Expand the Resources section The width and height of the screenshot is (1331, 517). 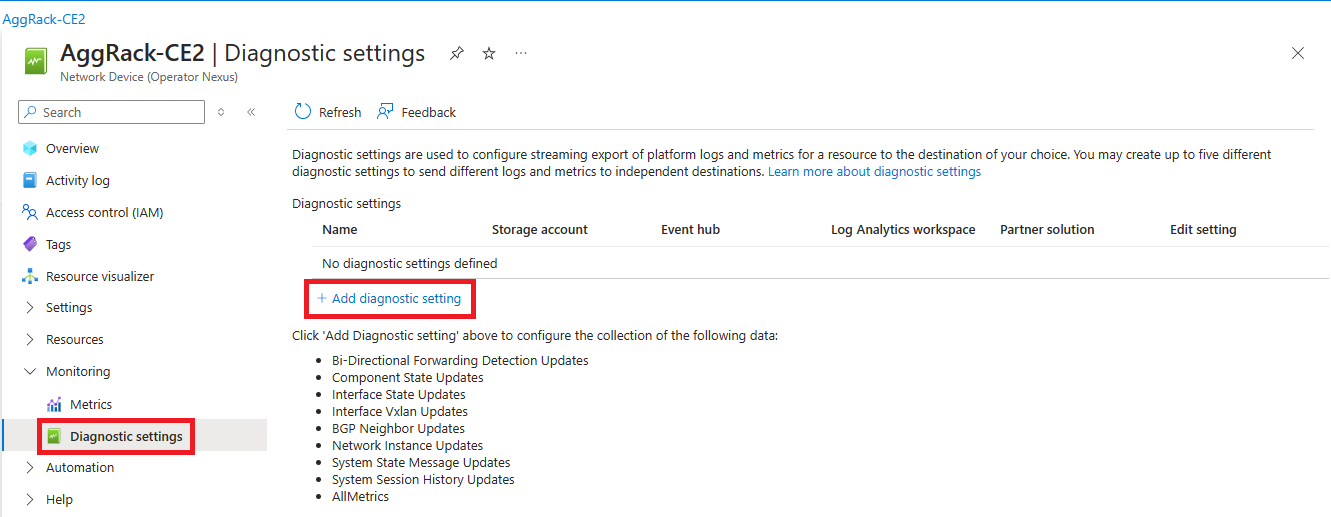[30, 339]
